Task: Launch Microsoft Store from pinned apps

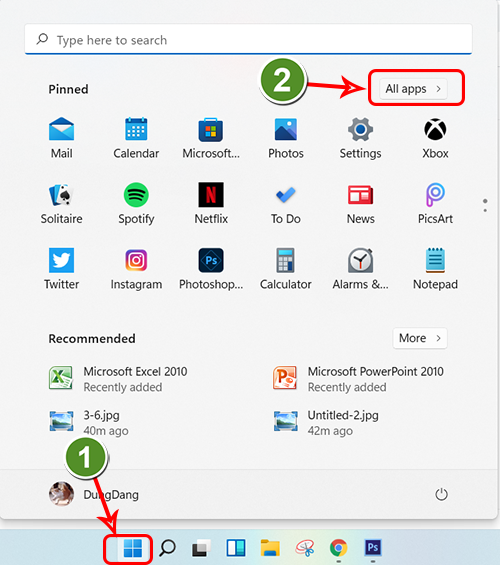Action: (x=211, y=137)
